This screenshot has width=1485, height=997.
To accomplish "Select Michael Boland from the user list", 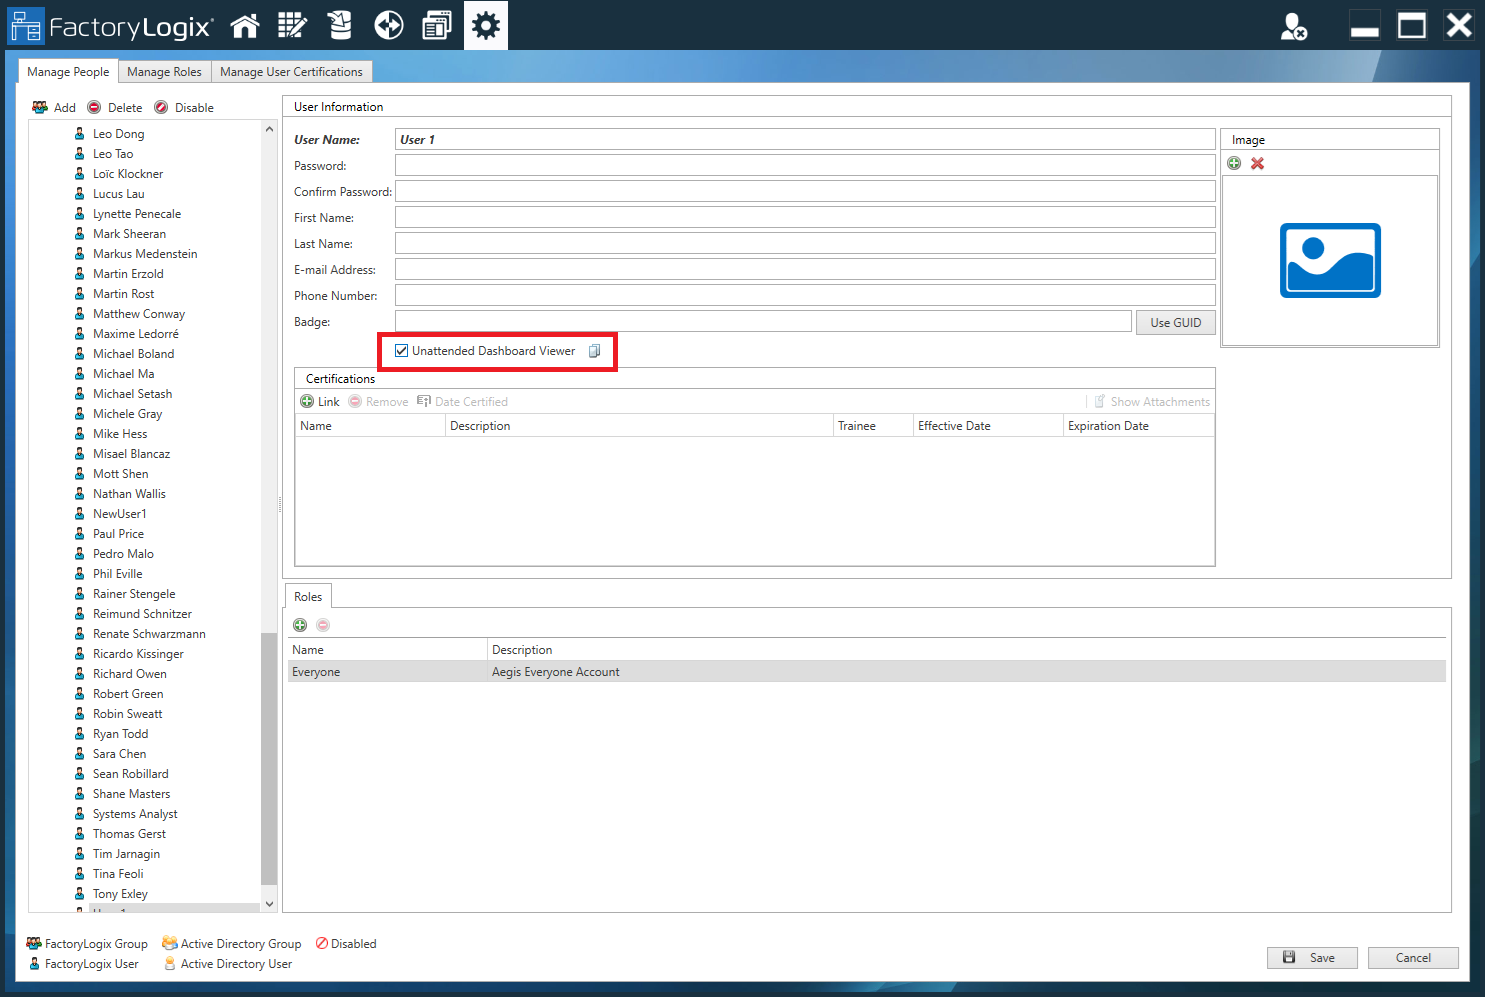I will [x=133, y=353].
